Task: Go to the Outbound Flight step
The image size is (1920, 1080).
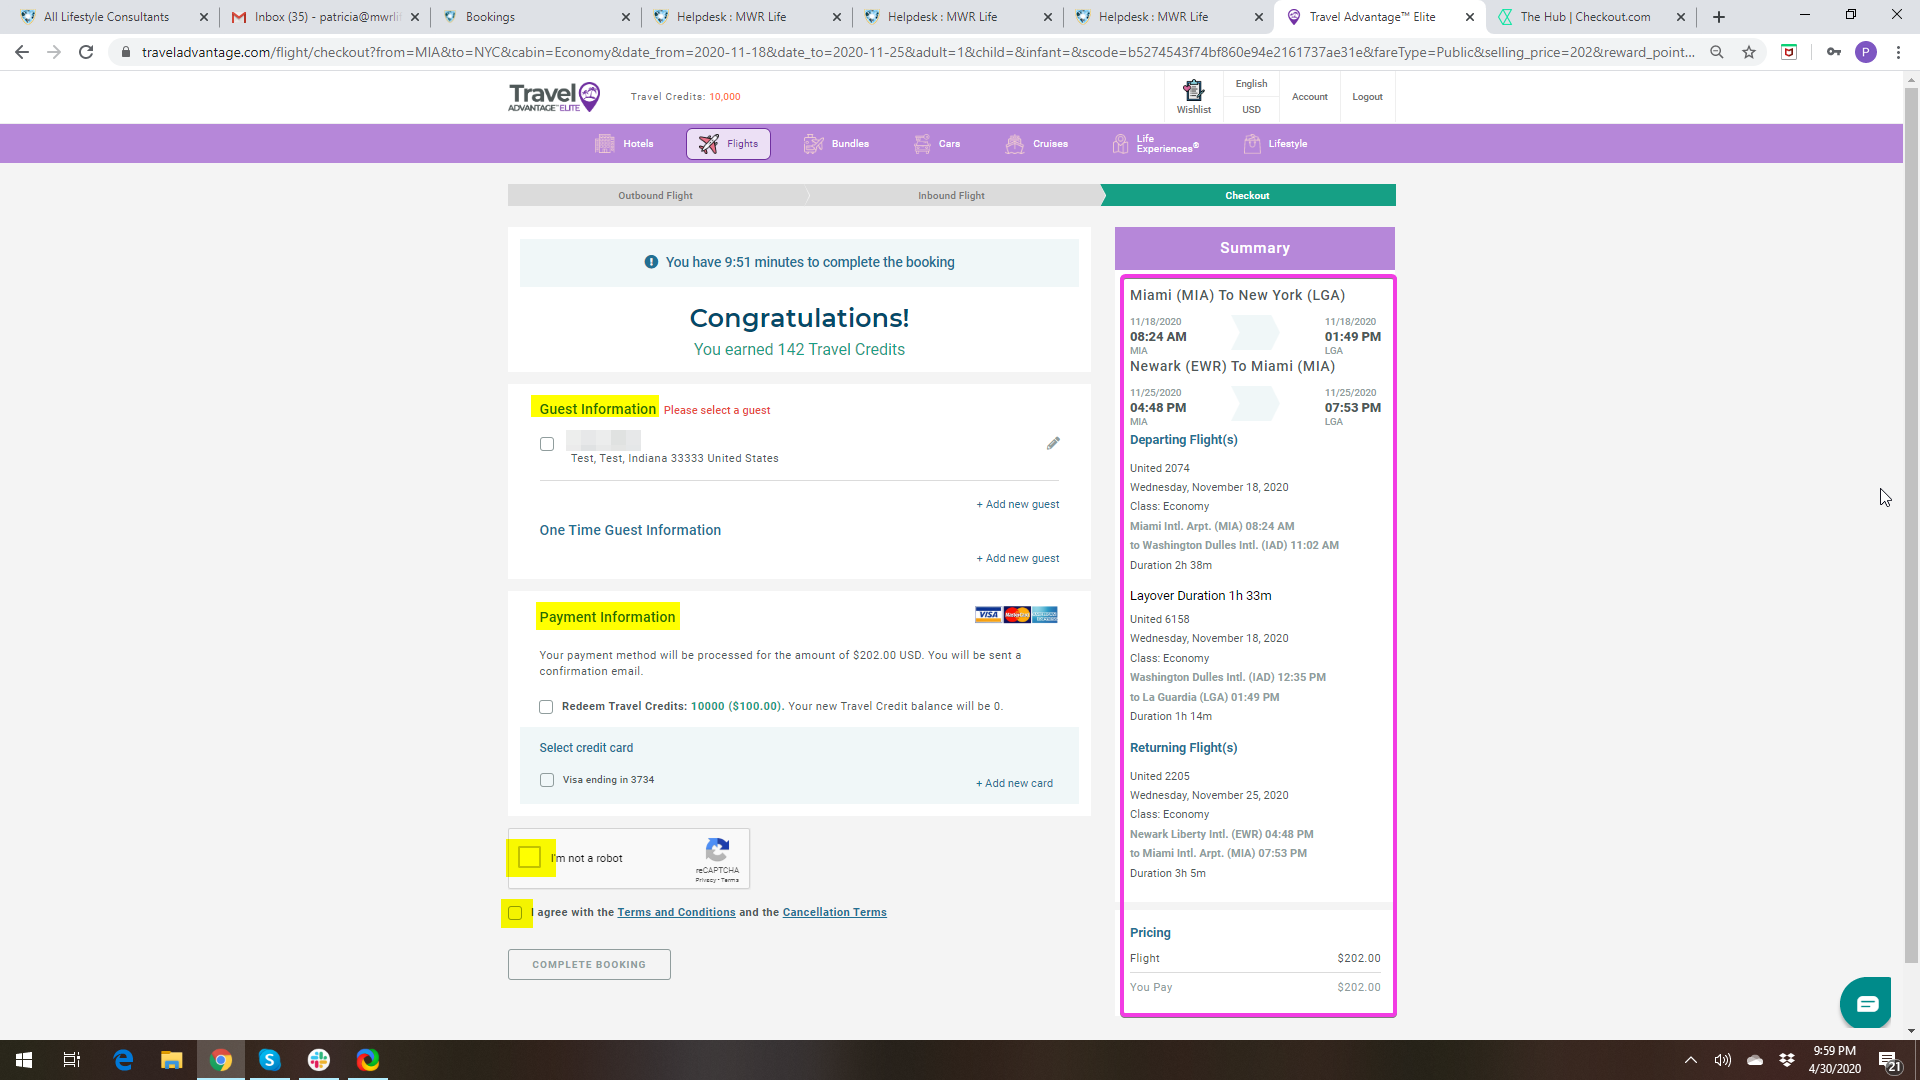Action: (x=655, y=196)
